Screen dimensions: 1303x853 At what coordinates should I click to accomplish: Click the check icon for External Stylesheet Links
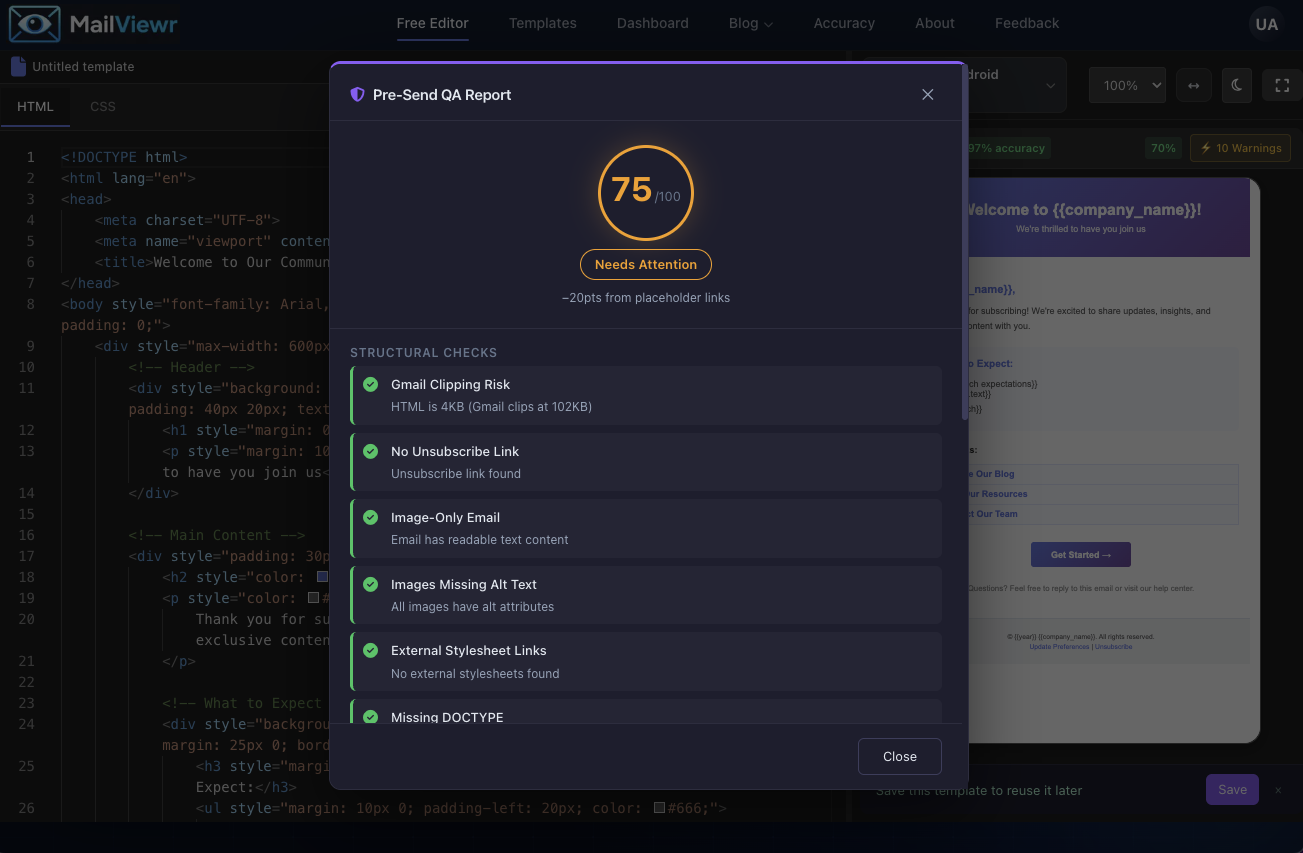pyautogui.click(x=371, y=650)
